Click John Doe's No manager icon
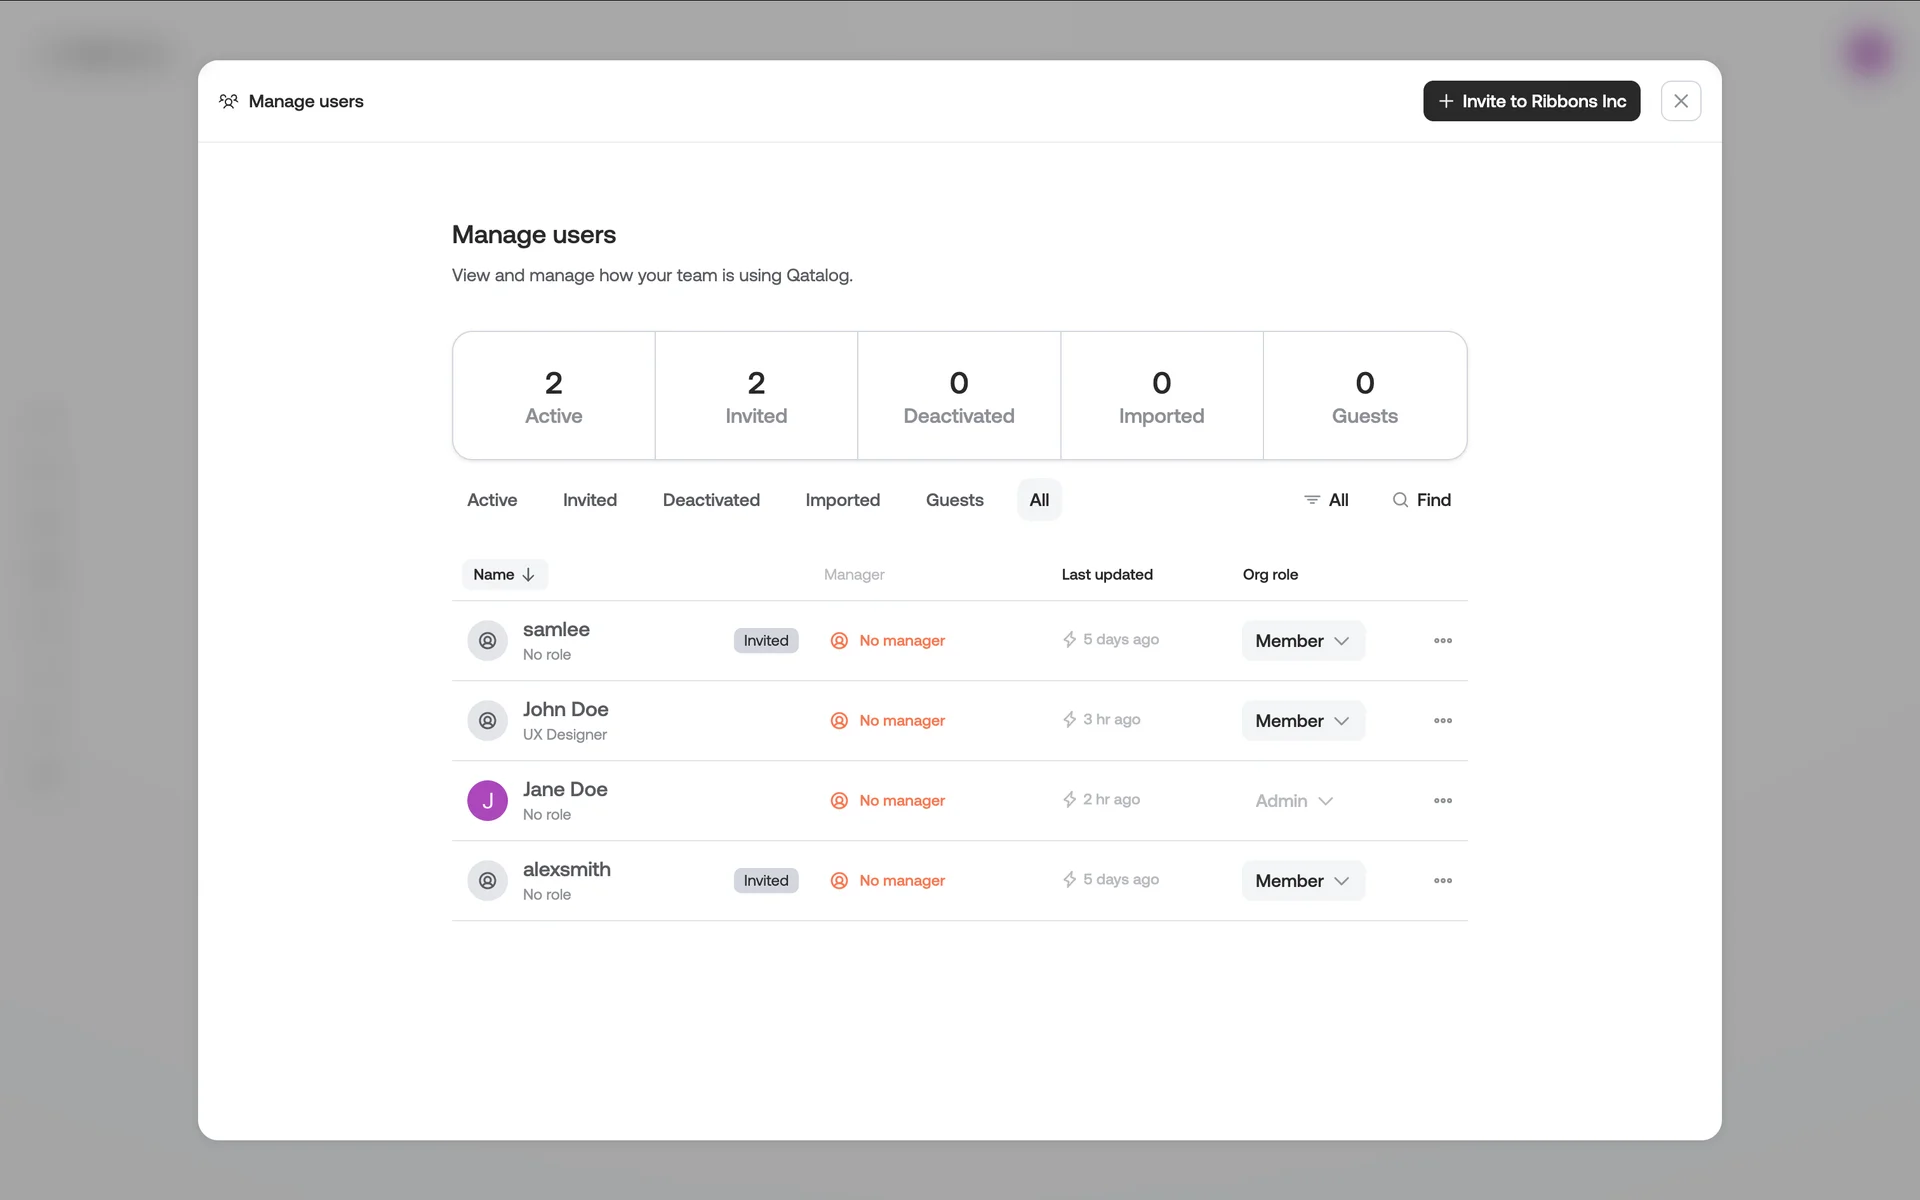1920x1200 pixels. coord(839,721)
